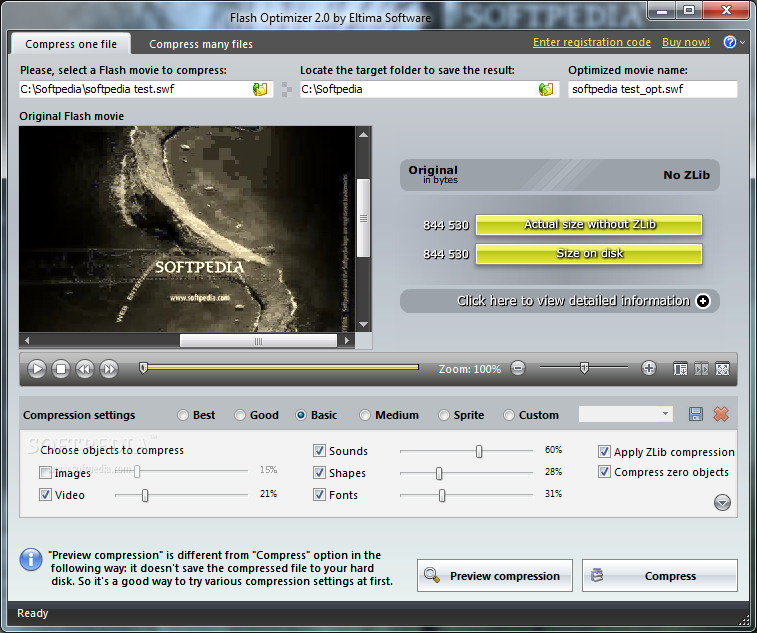Rewind the movie
Viewport: 757px width, 633px height.
click(x=85, y=369)
